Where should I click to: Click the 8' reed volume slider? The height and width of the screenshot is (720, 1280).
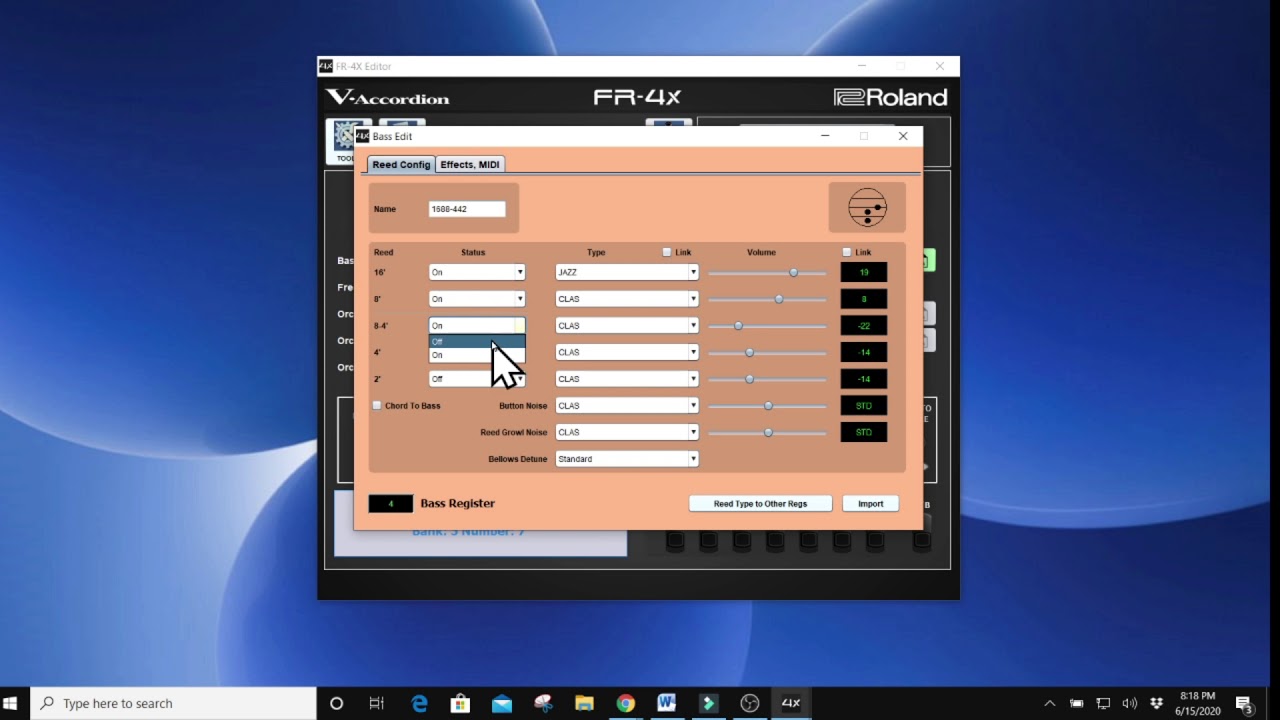(768, 299)
